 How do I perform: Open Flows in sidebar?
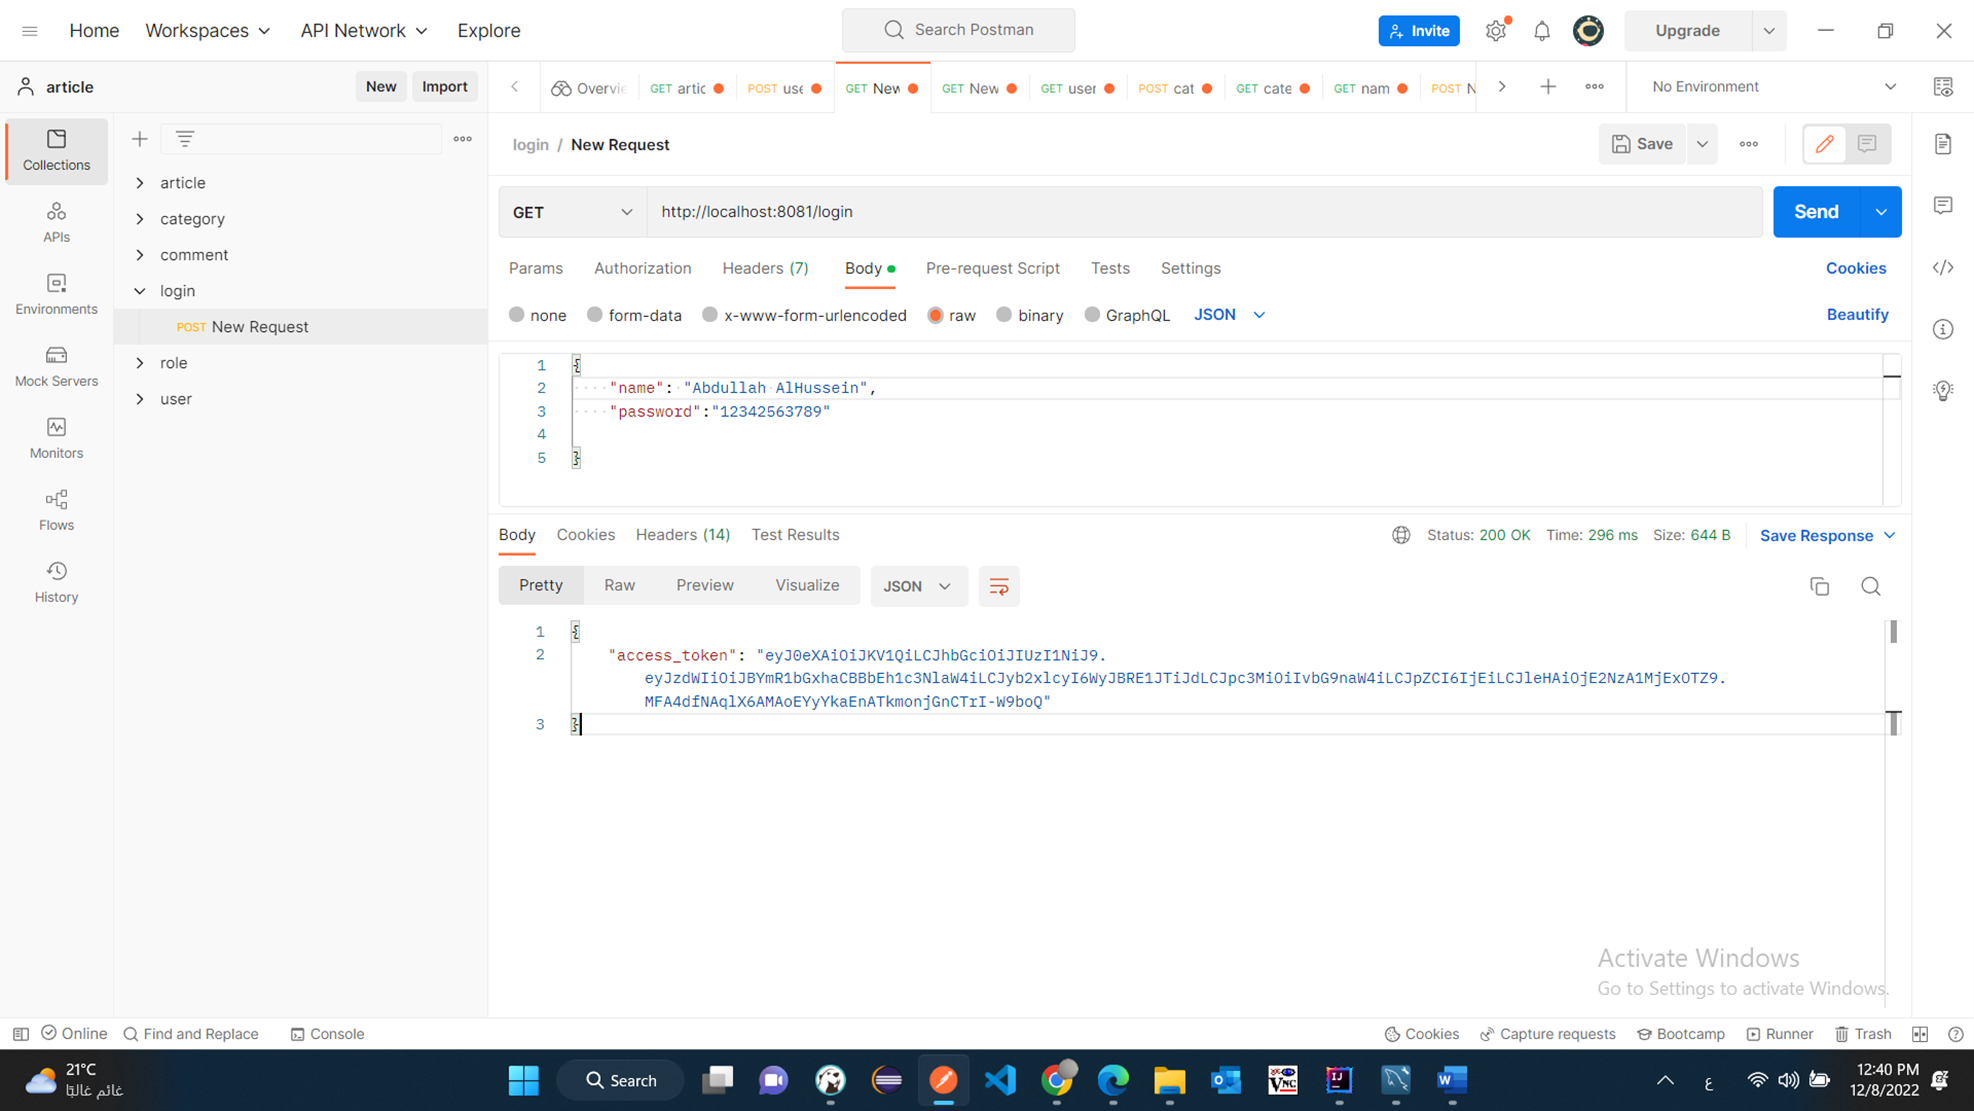(56, 510)
